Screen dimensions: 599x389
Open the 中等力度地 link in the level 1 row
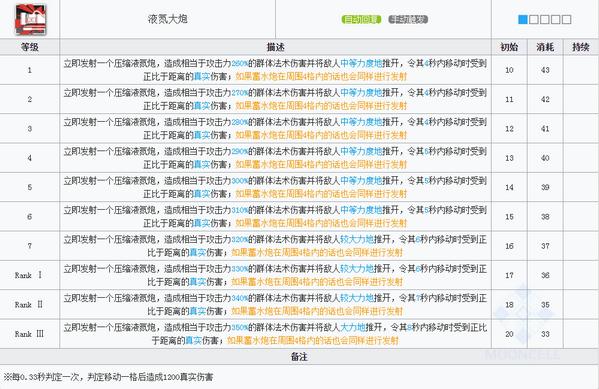pyautogui.click(x=361, y=63)
